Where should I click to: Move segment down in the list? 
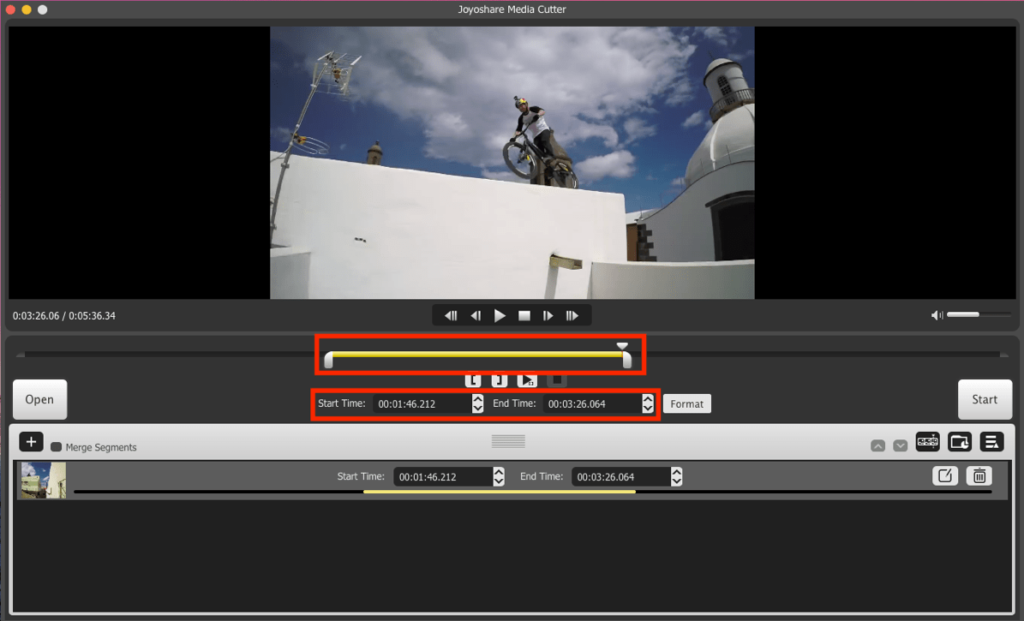click(x=900, y=446)
